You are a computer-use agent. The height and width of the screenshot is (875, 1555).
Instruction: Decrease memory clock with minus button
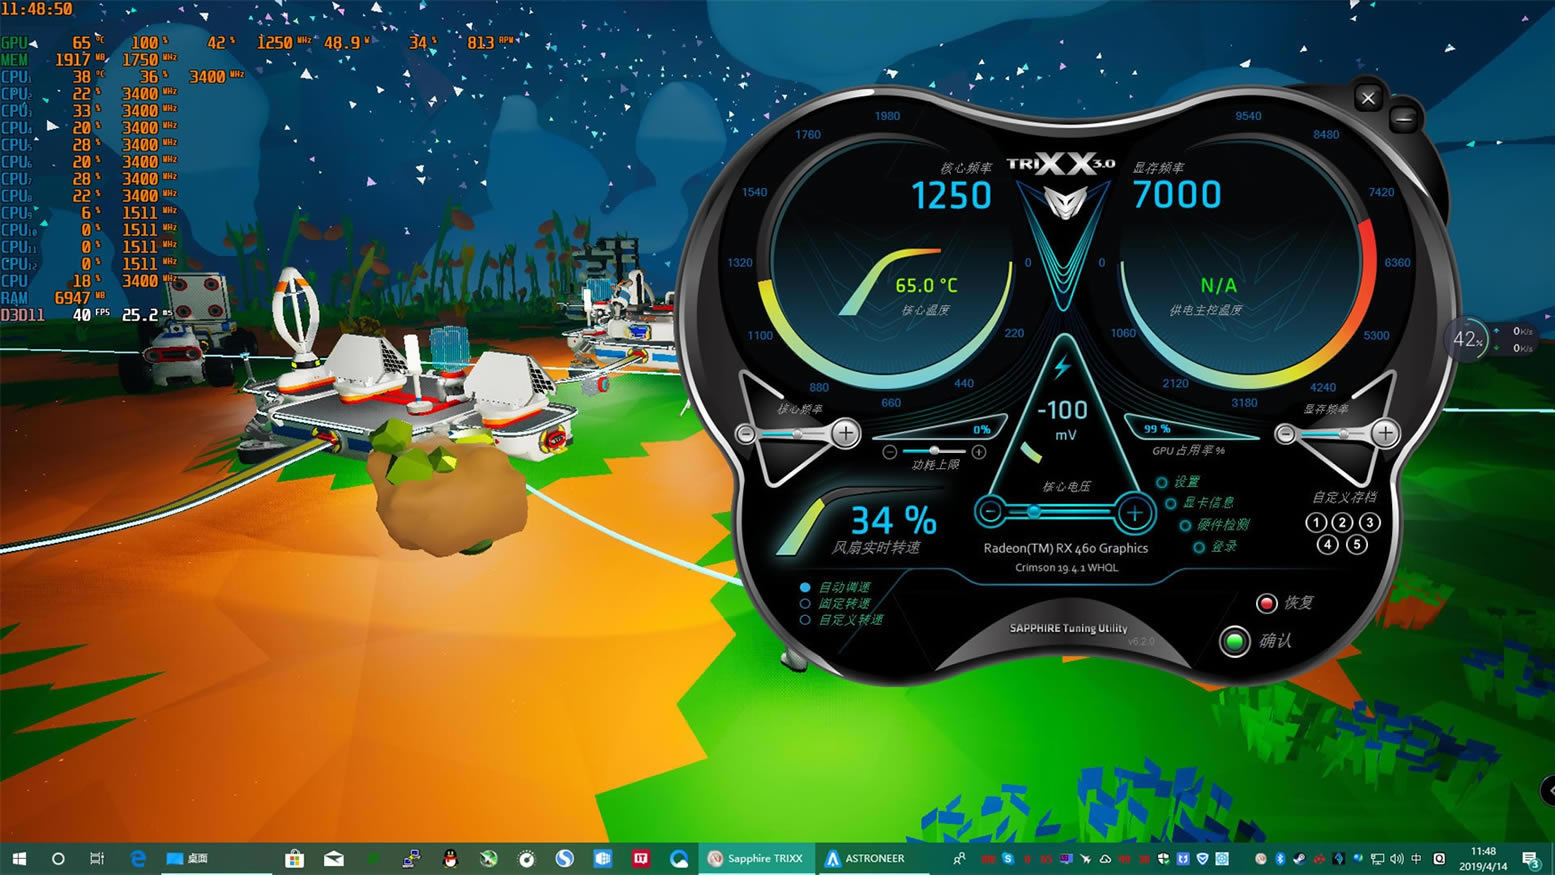pos(1286,433)
